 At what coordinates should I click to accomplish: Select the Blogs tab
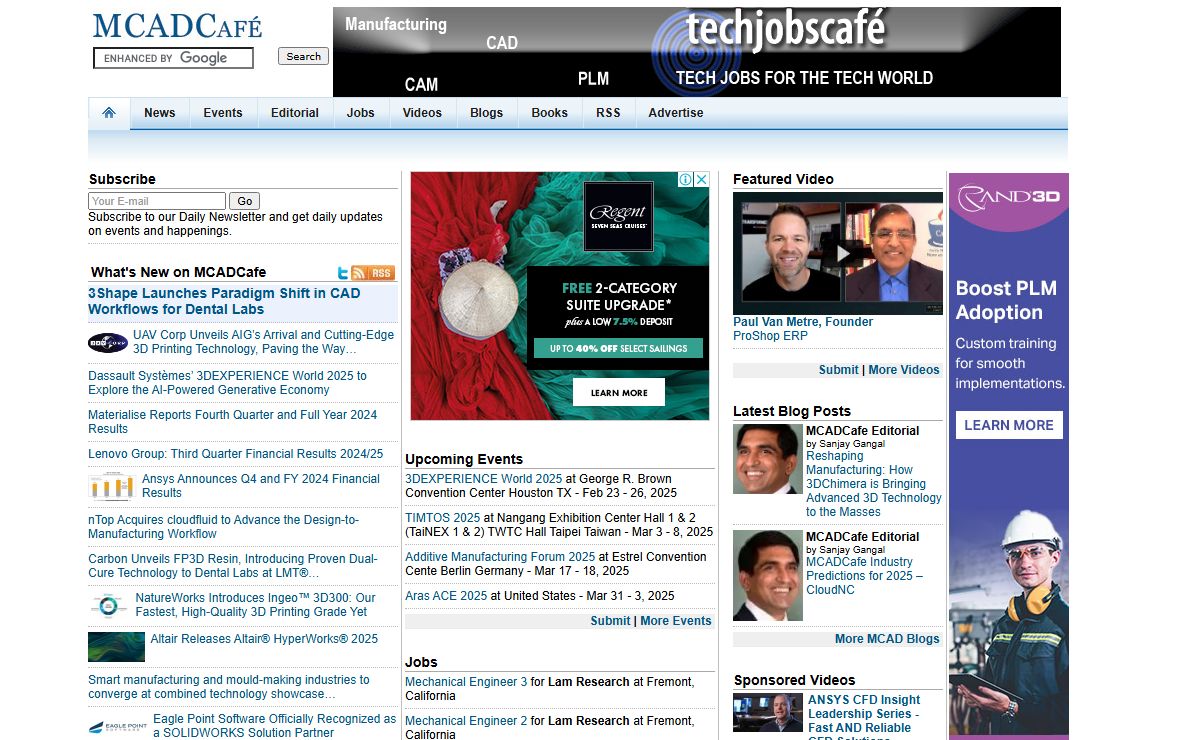tap(487, 113)
